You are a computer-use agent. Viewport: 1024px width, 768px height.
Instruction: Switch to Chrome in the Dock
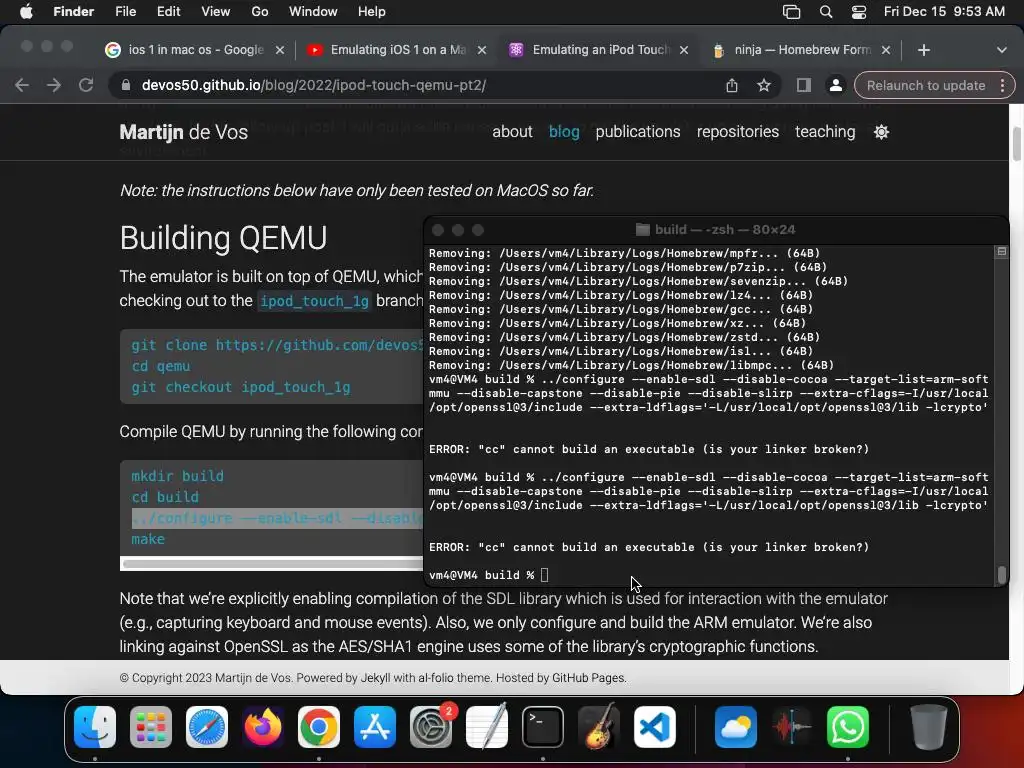pos(319,727)
